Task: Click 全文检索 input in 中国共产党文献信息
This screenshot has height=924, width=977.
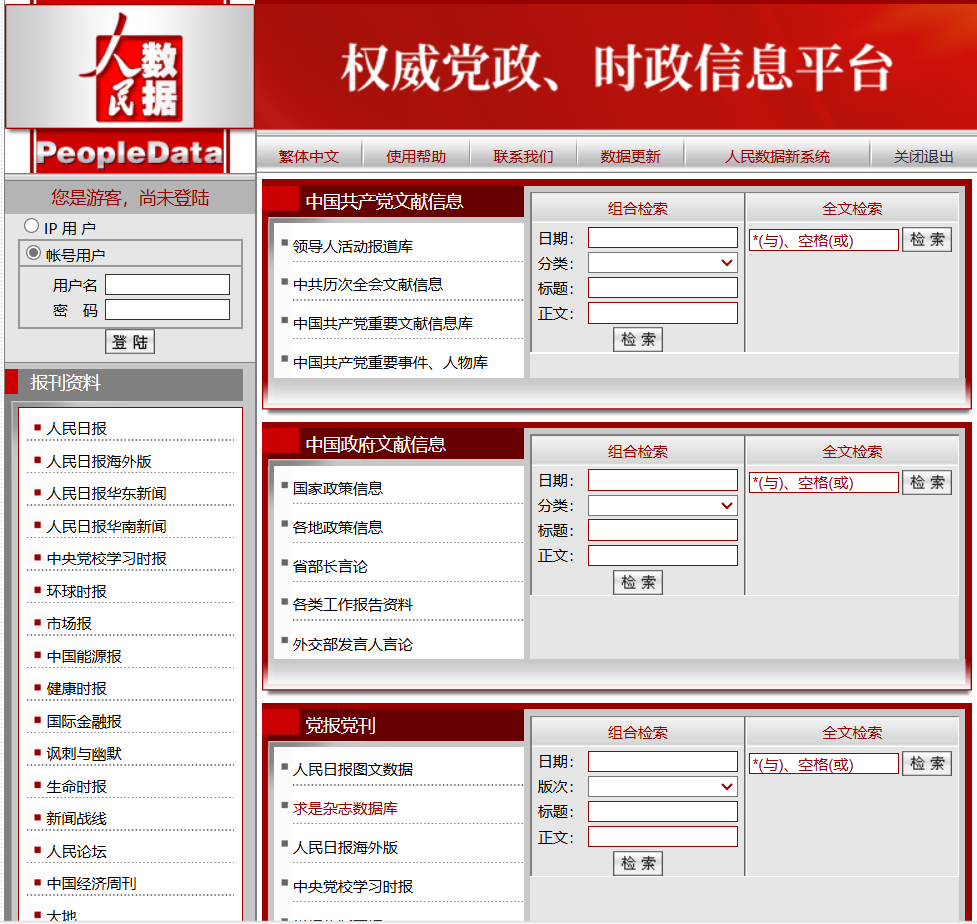Action: click(824, 240)
